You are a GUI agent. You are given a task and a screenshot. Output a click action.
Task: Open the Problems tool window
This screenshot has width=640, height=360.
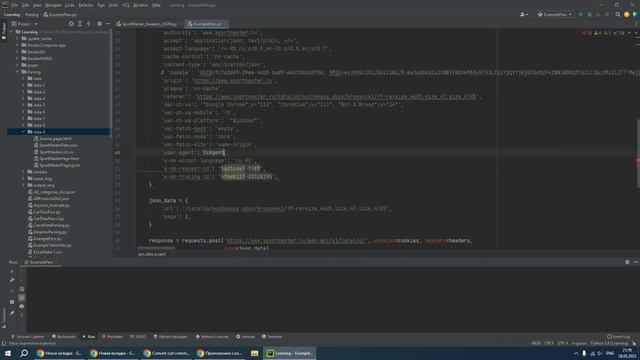click(112, 337)
